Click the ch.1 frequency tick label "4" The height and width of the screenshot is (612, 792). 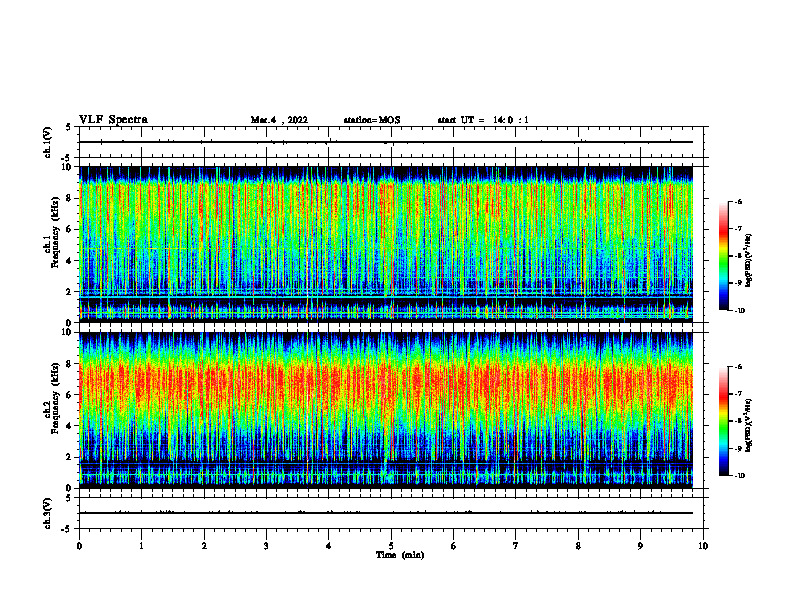(70, 261)
